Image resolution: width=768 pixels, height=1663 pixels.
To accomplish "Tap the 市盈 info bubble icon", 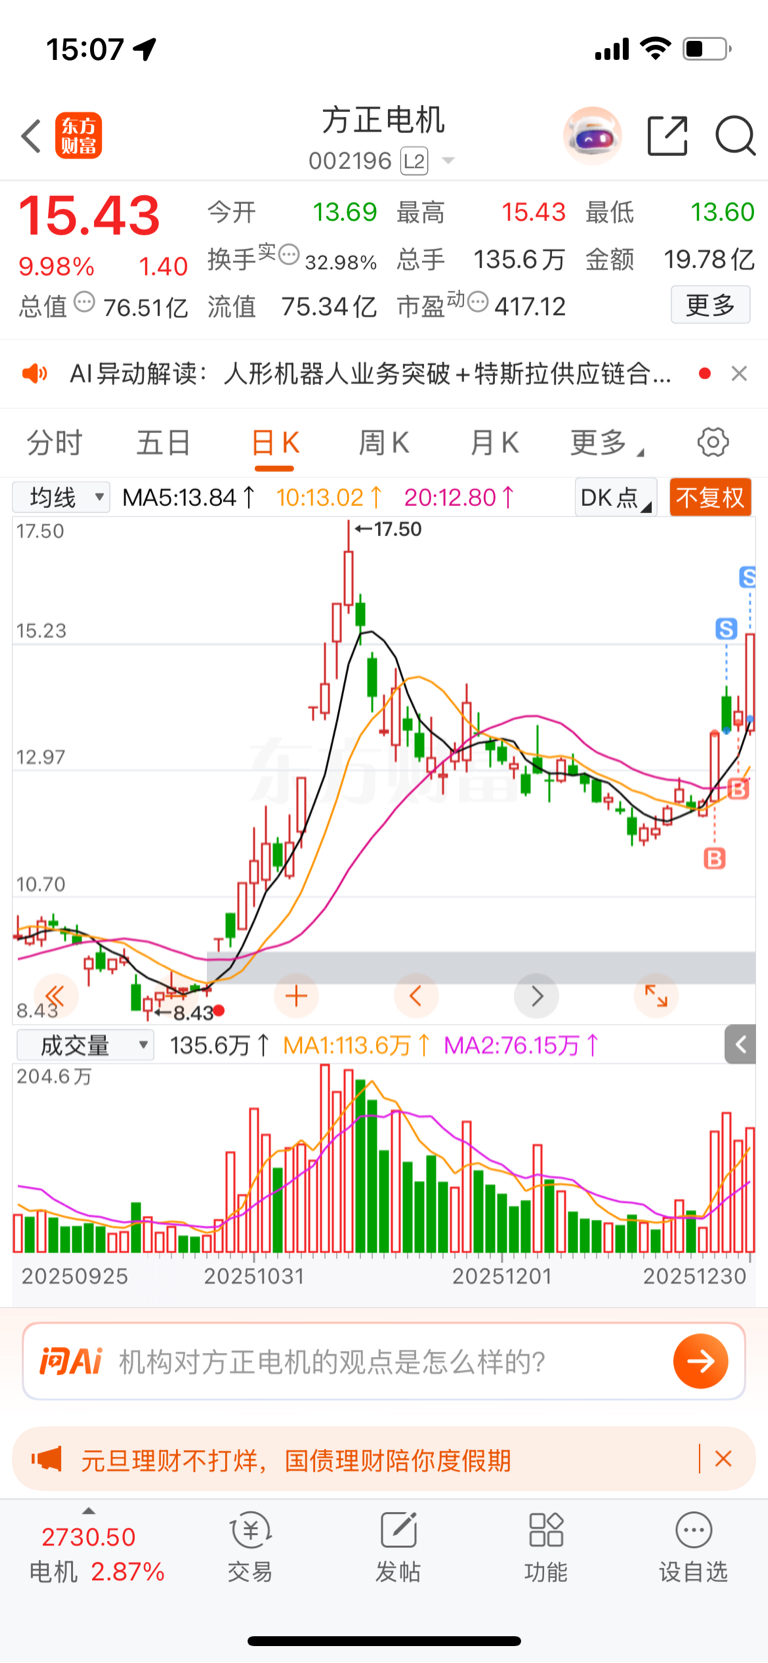I will [x=478, y=302].
